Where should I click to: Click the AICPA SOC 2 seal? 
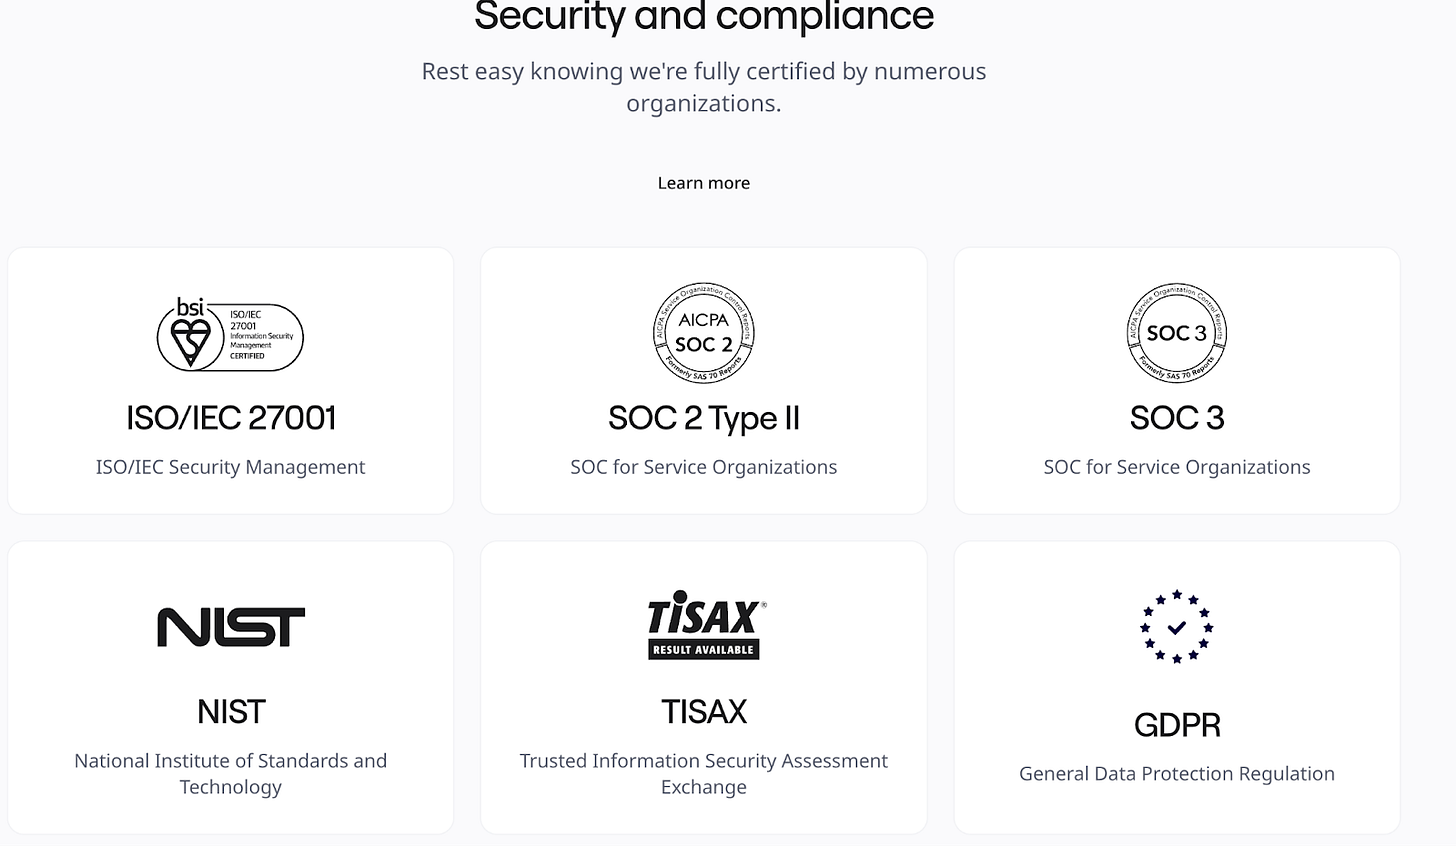[704, 333]
